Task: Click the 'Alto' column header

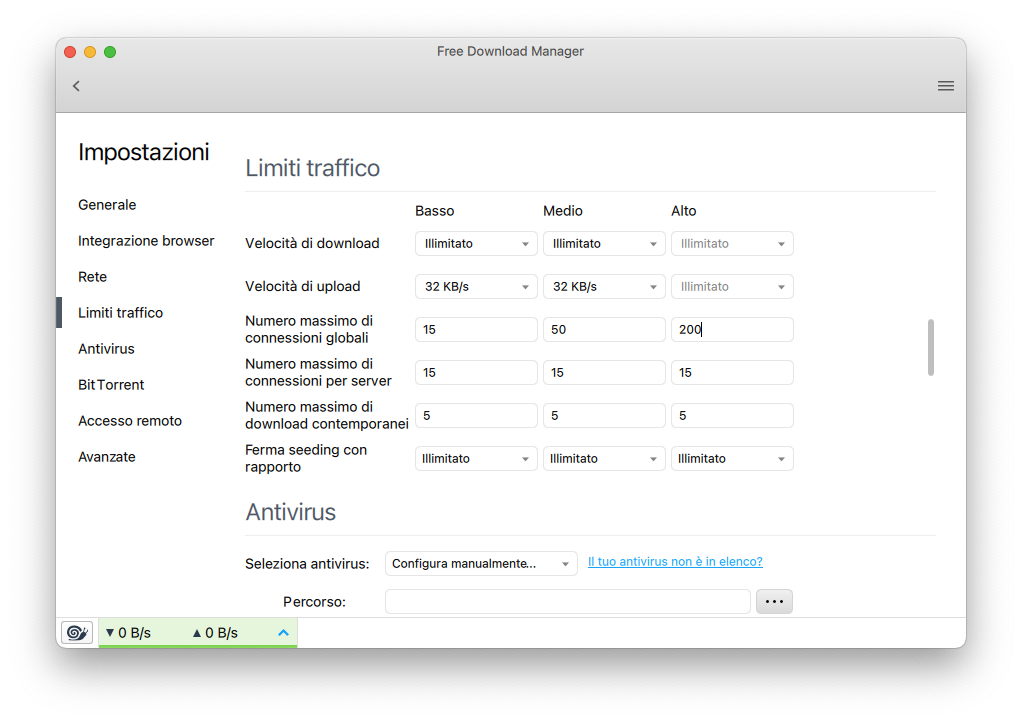Action: 684,211
